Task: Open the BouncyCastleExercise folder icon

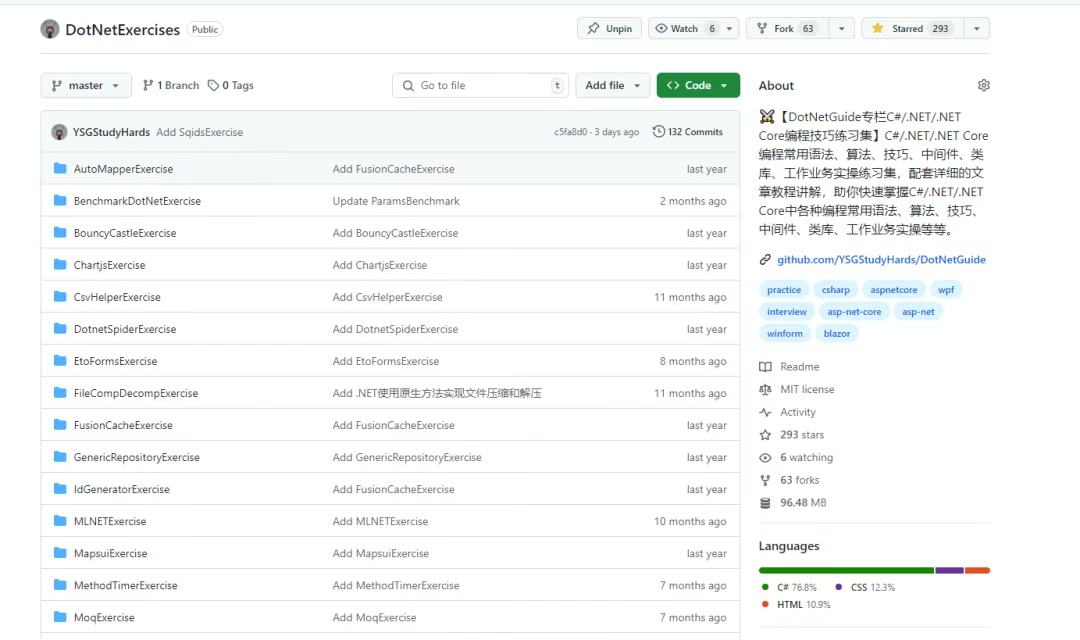Action: point(60,232)
